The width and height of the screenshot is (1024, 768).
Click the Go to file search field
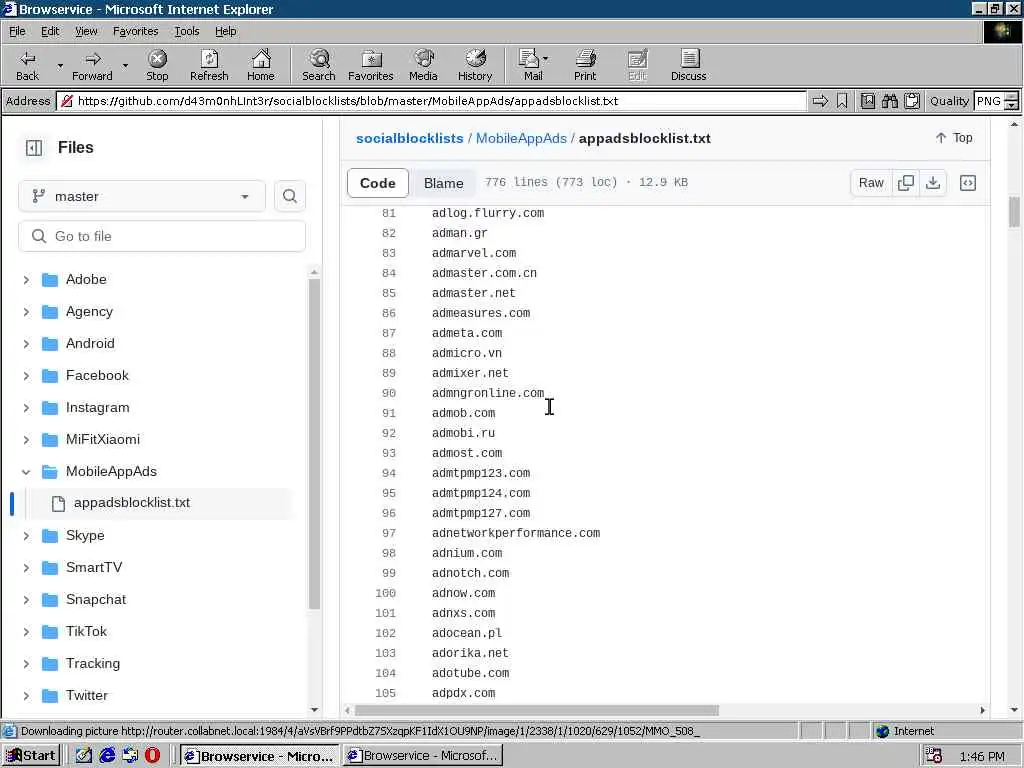point(162,236)
